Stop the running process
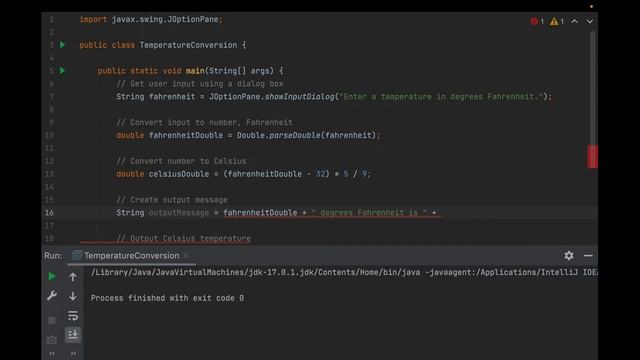The width and height of the screenshot is (640, 360). [52, 320]
